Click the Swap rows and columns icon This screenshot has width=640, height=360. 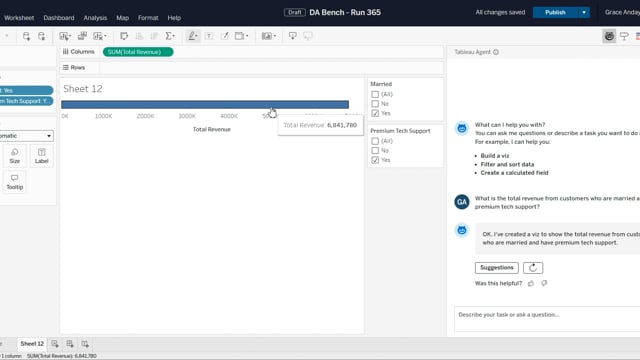124,36
